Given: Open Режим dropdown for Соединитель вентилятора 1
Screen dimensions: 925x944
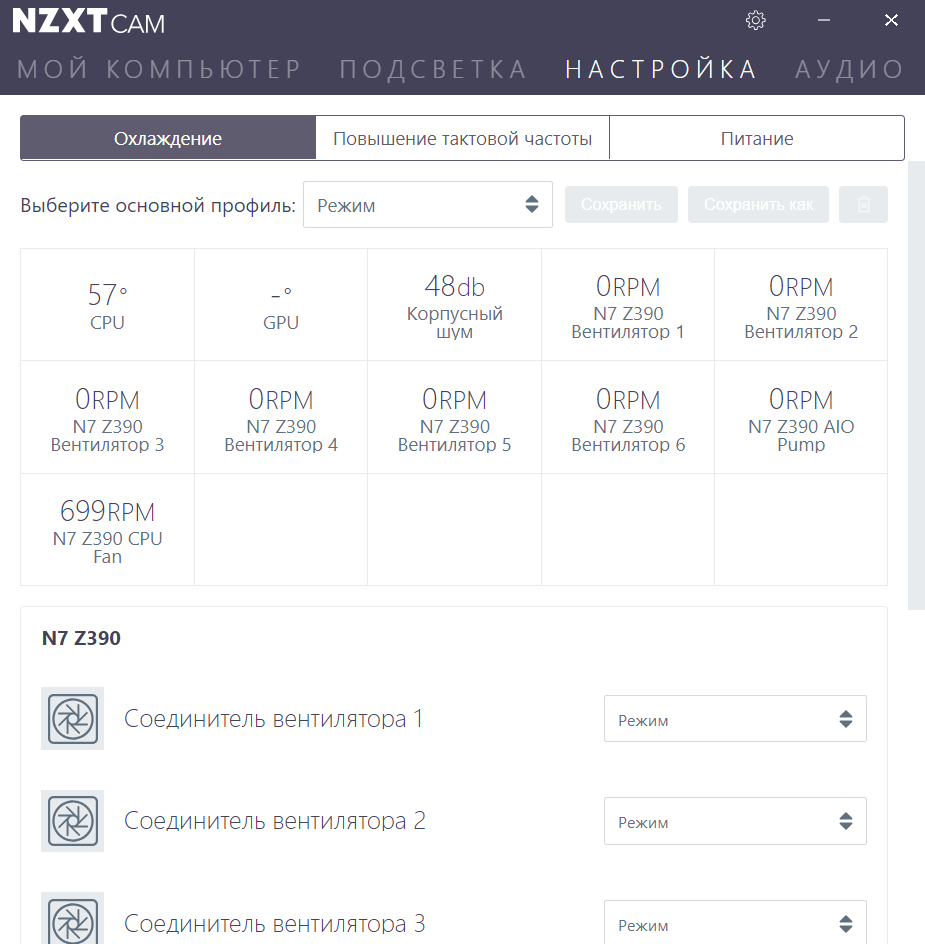Looking at the screenshot, I should click(735, 719).
